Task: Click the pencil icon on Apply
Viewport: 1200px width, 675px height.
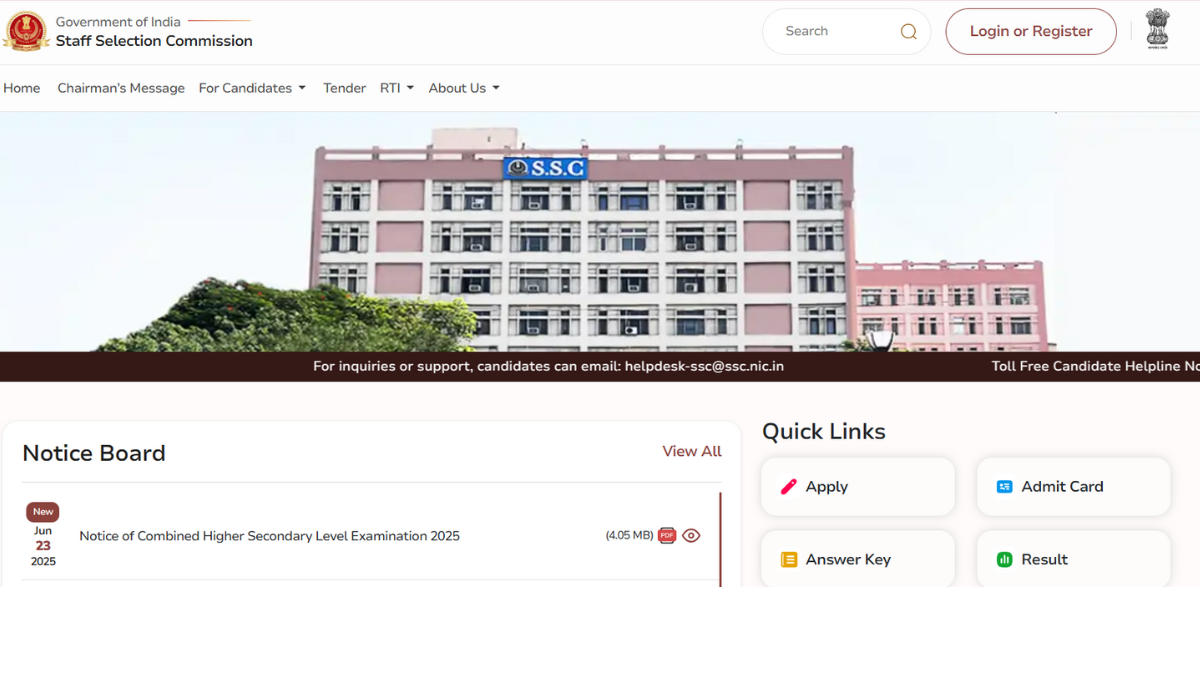Action: [x=789, y=487]
